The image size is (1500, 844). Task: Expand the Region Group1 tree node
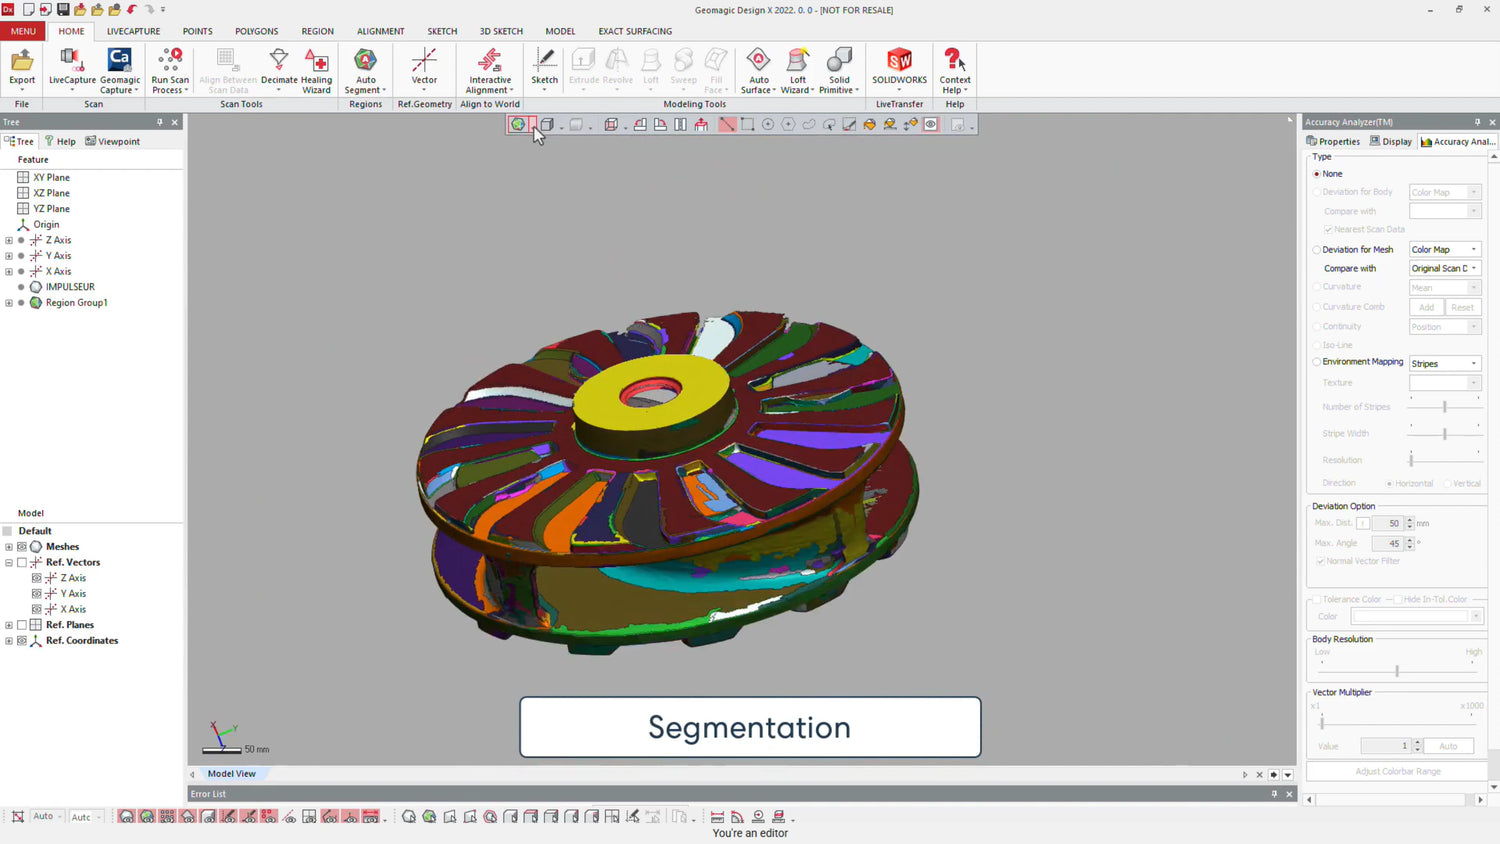[9, 303]
